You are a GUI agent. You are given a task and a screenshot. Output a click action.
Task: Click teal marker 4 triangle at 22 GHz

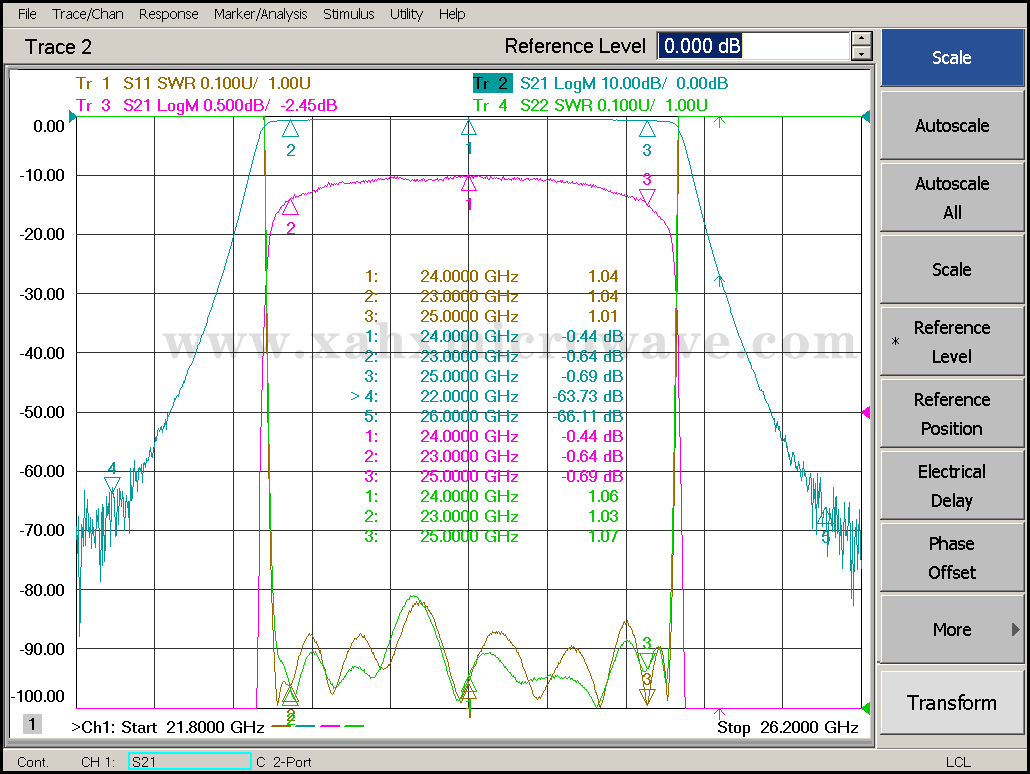point(112,484)
